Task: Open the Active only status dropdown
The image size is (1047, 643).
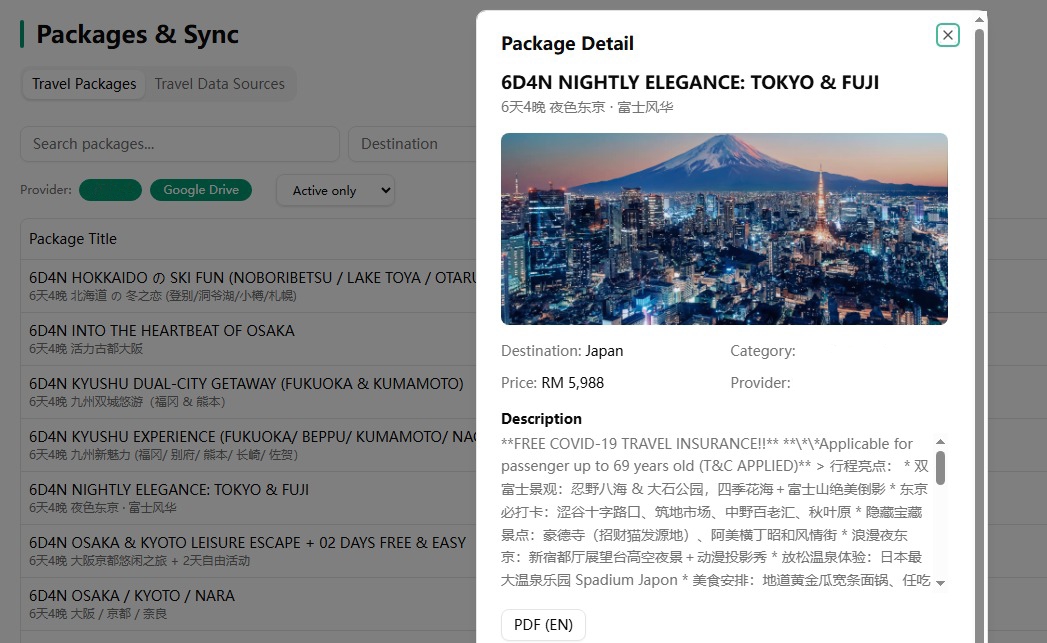Action: coord(335,190)
